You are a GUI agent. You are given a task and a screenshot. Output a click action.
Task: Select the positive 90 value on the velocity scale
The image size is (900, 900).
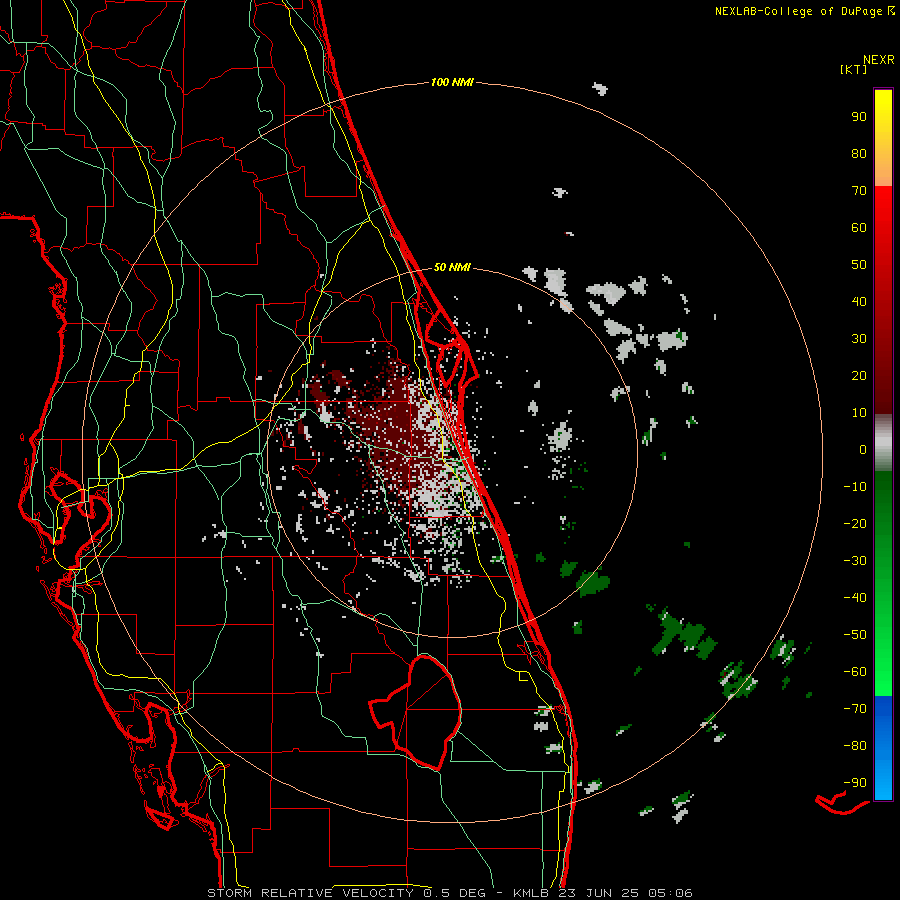[x=859, y=117]
